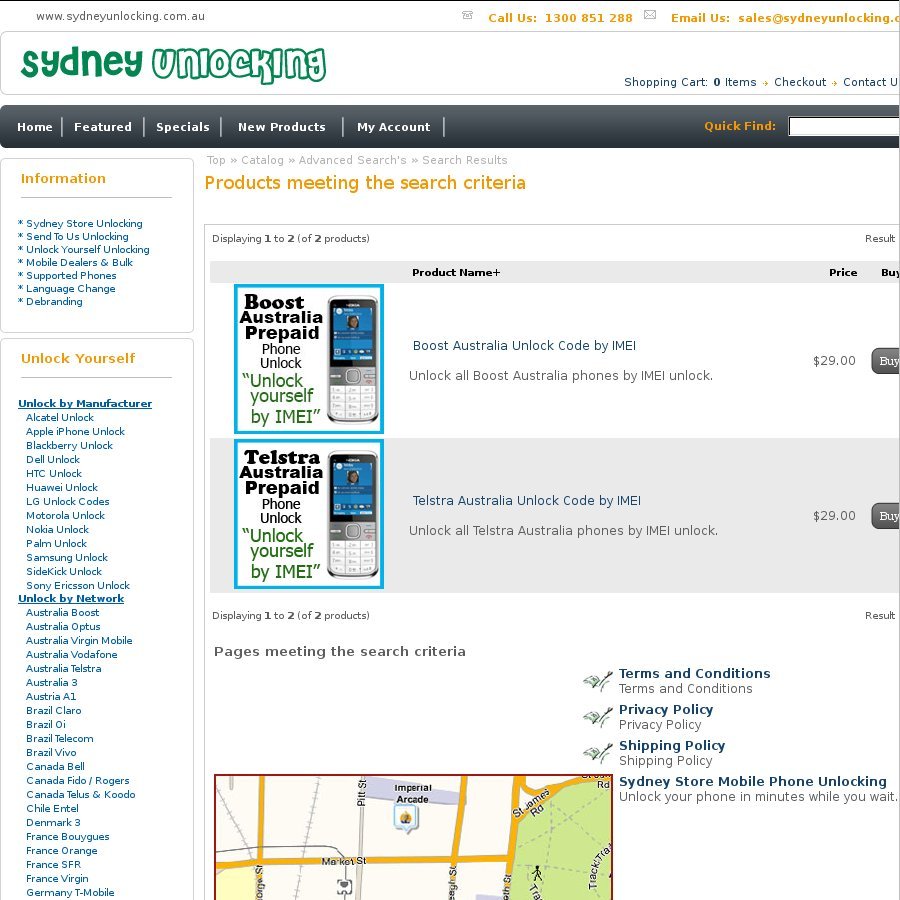This screenshot has width=900, height=900.
Task: Open the Language Change link
Action: pyautogui.click(x=71, y=289)
